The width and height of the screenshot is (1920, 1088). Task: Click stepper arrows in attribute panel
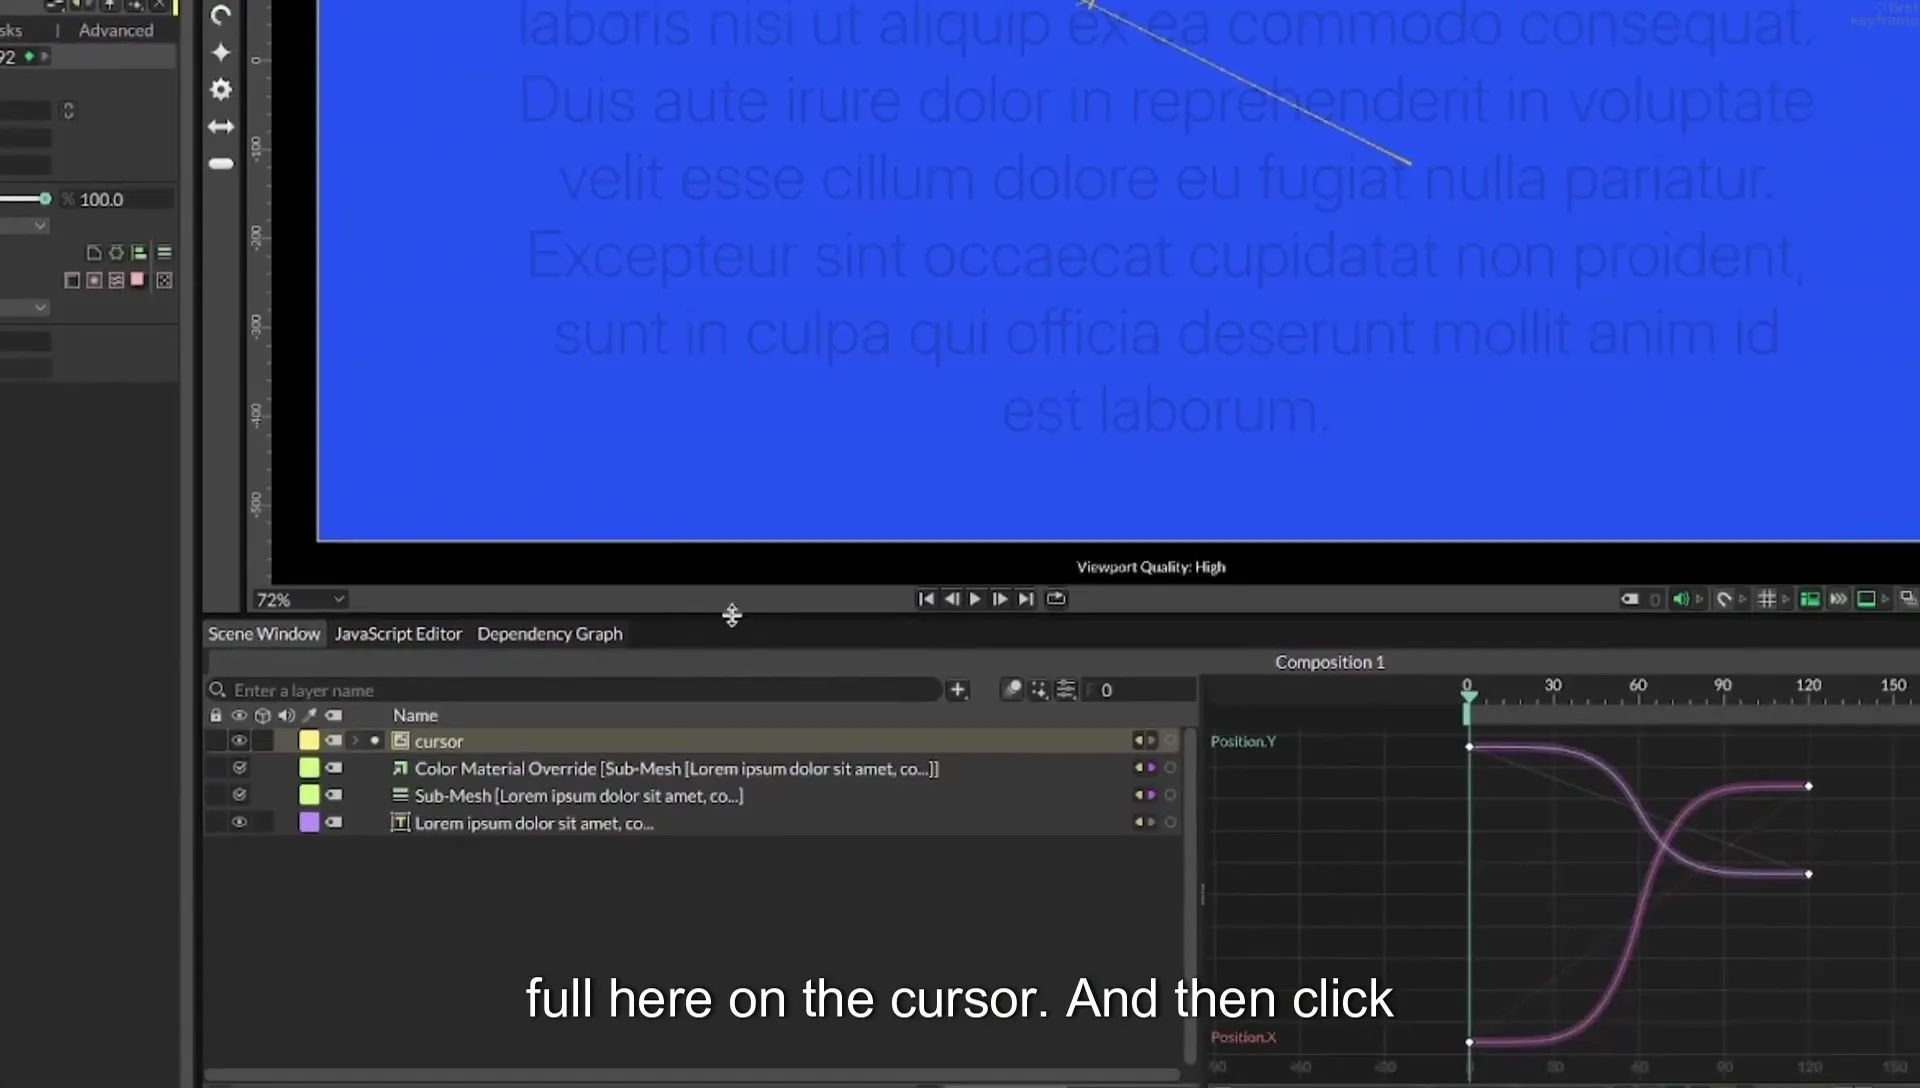coord(69,111)
